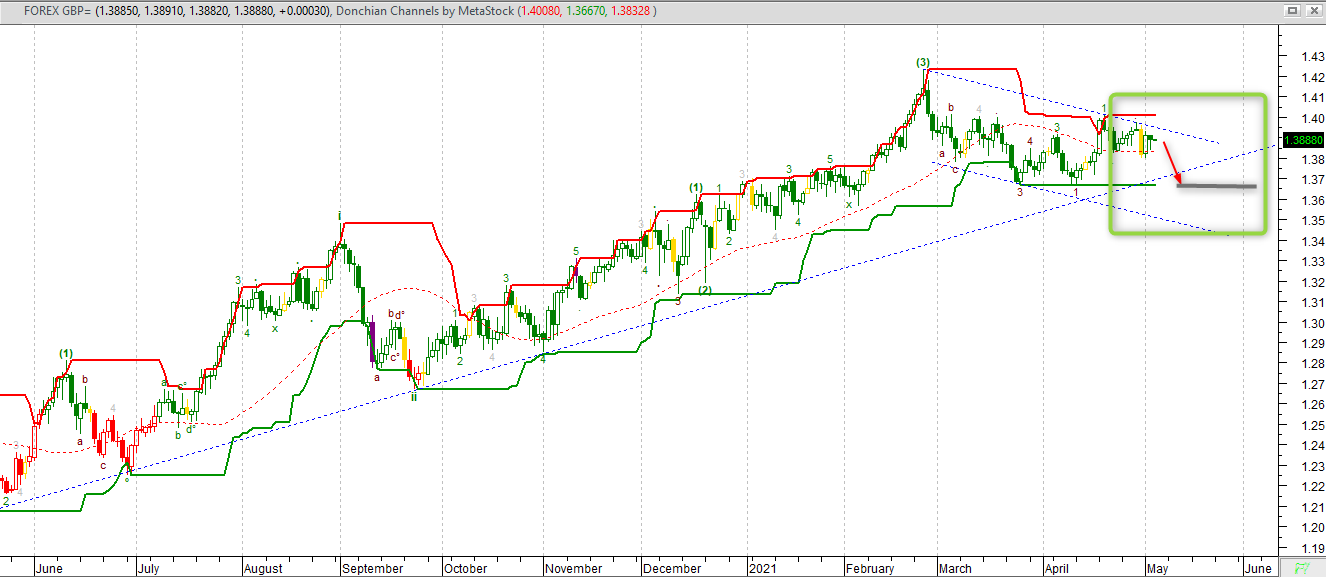Select the (3) wave label at chart peak
Image resolution: width=1326 pixels, height=578 pixels.
(x=923, y=62)
